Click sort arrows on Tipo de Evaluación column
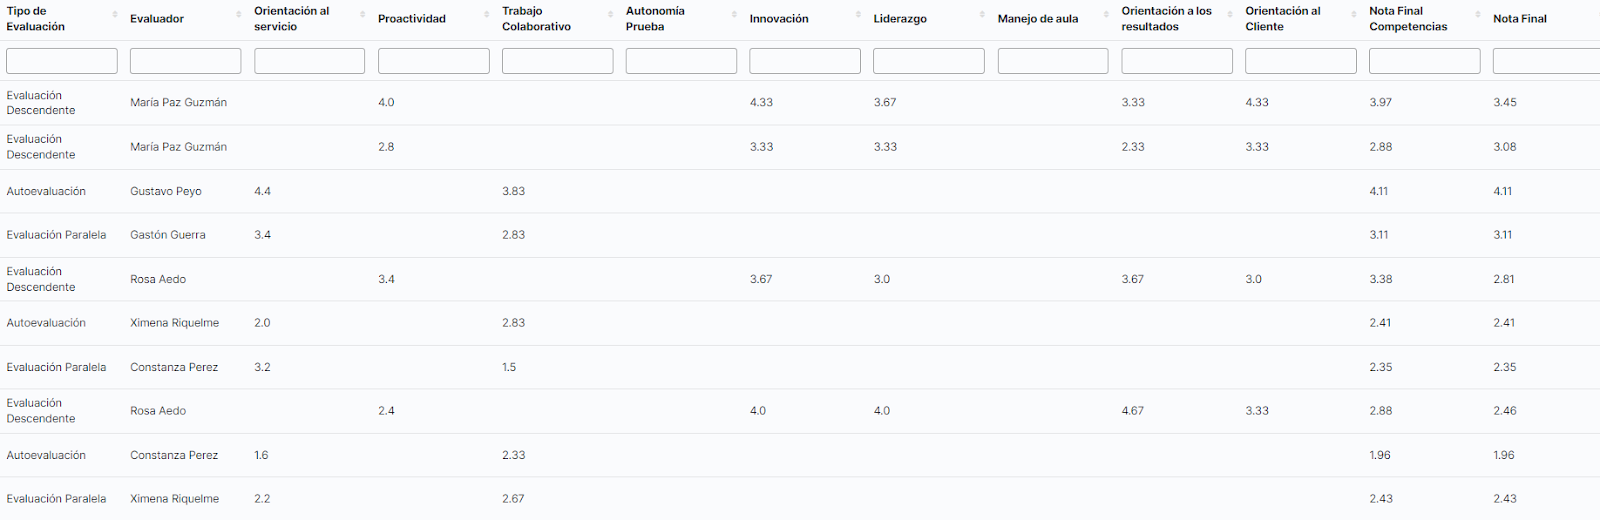This screenshot has width=1600, height=520. (115, 15)
